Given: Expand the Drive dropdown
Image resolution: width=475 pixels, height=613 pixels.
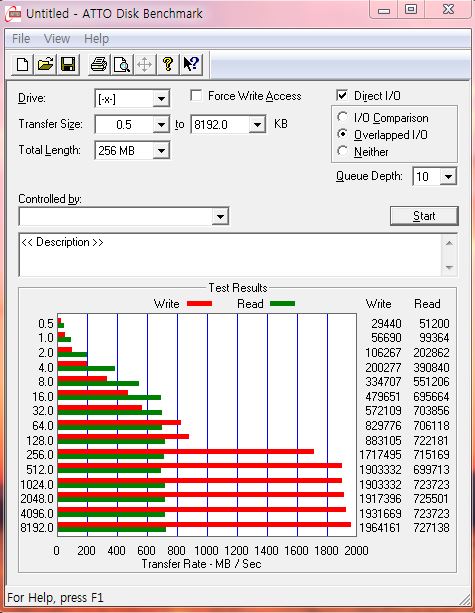Looking at the screenshot, I should tap(161, 99).
